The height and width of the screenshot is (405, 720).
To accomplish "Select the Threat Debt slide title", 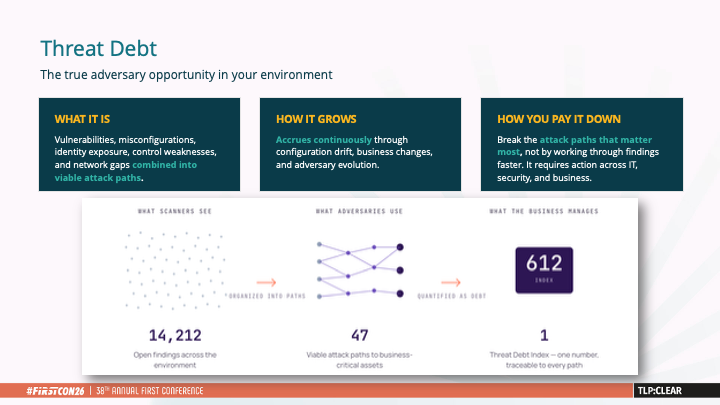I will tap(99, 48).
